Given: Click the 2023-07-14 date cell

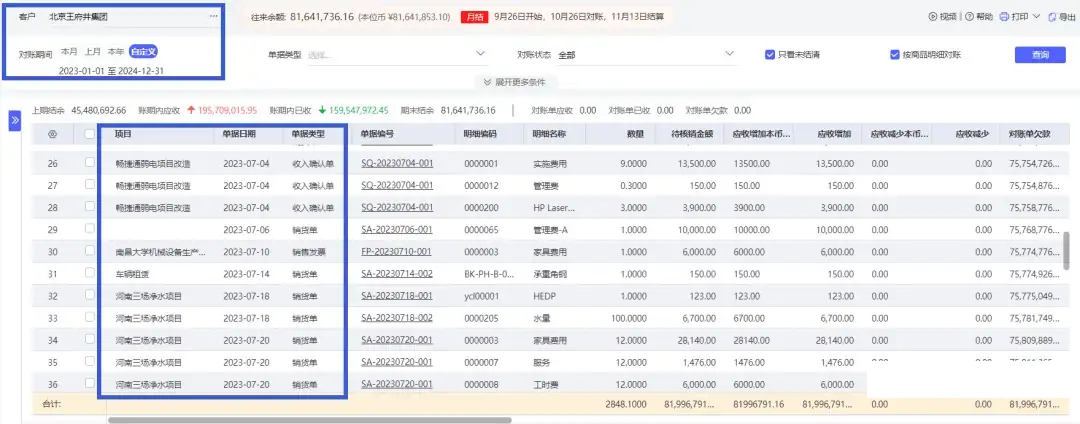Looking at the screenshot, I should coord(246,274).
